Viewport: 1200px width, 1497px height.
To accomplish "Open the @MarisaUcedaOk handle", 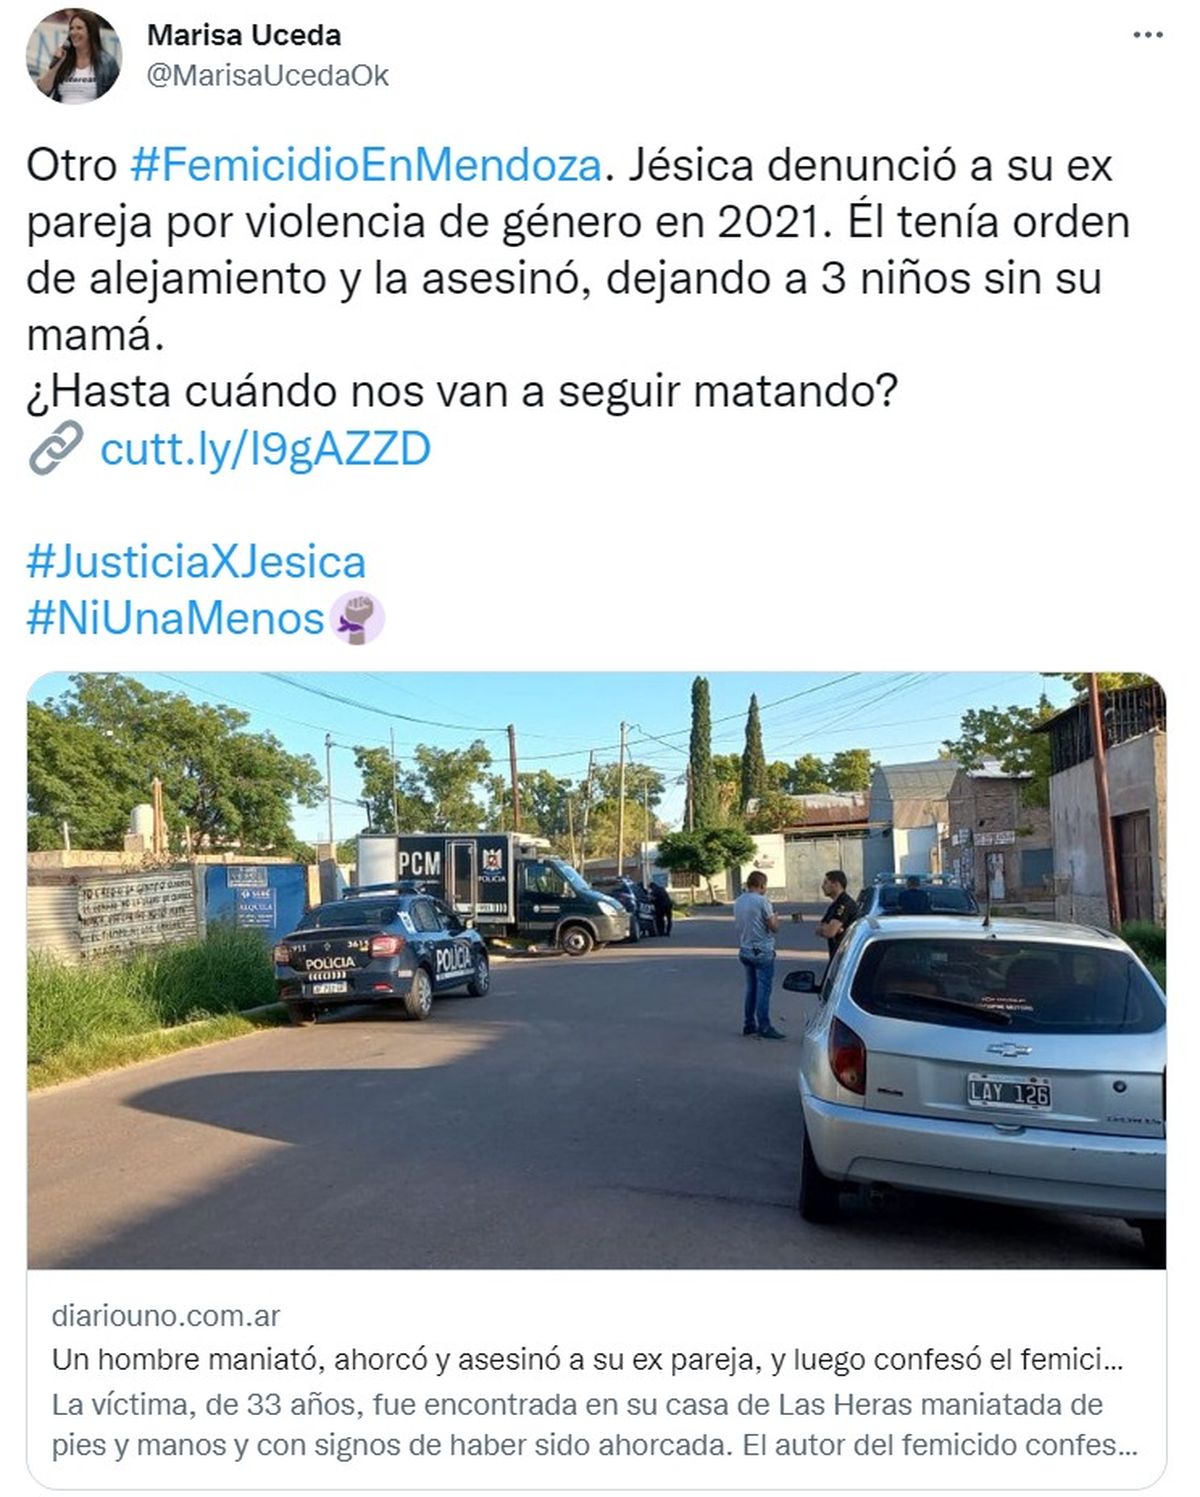I will tap(268, 76).
